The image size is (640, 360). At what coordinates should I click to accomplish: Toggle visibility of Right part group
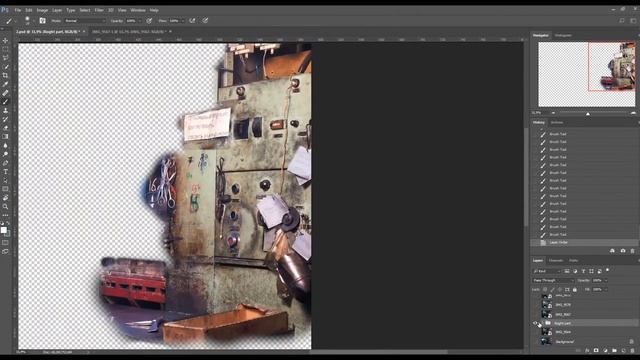click(x=536, y=323)
